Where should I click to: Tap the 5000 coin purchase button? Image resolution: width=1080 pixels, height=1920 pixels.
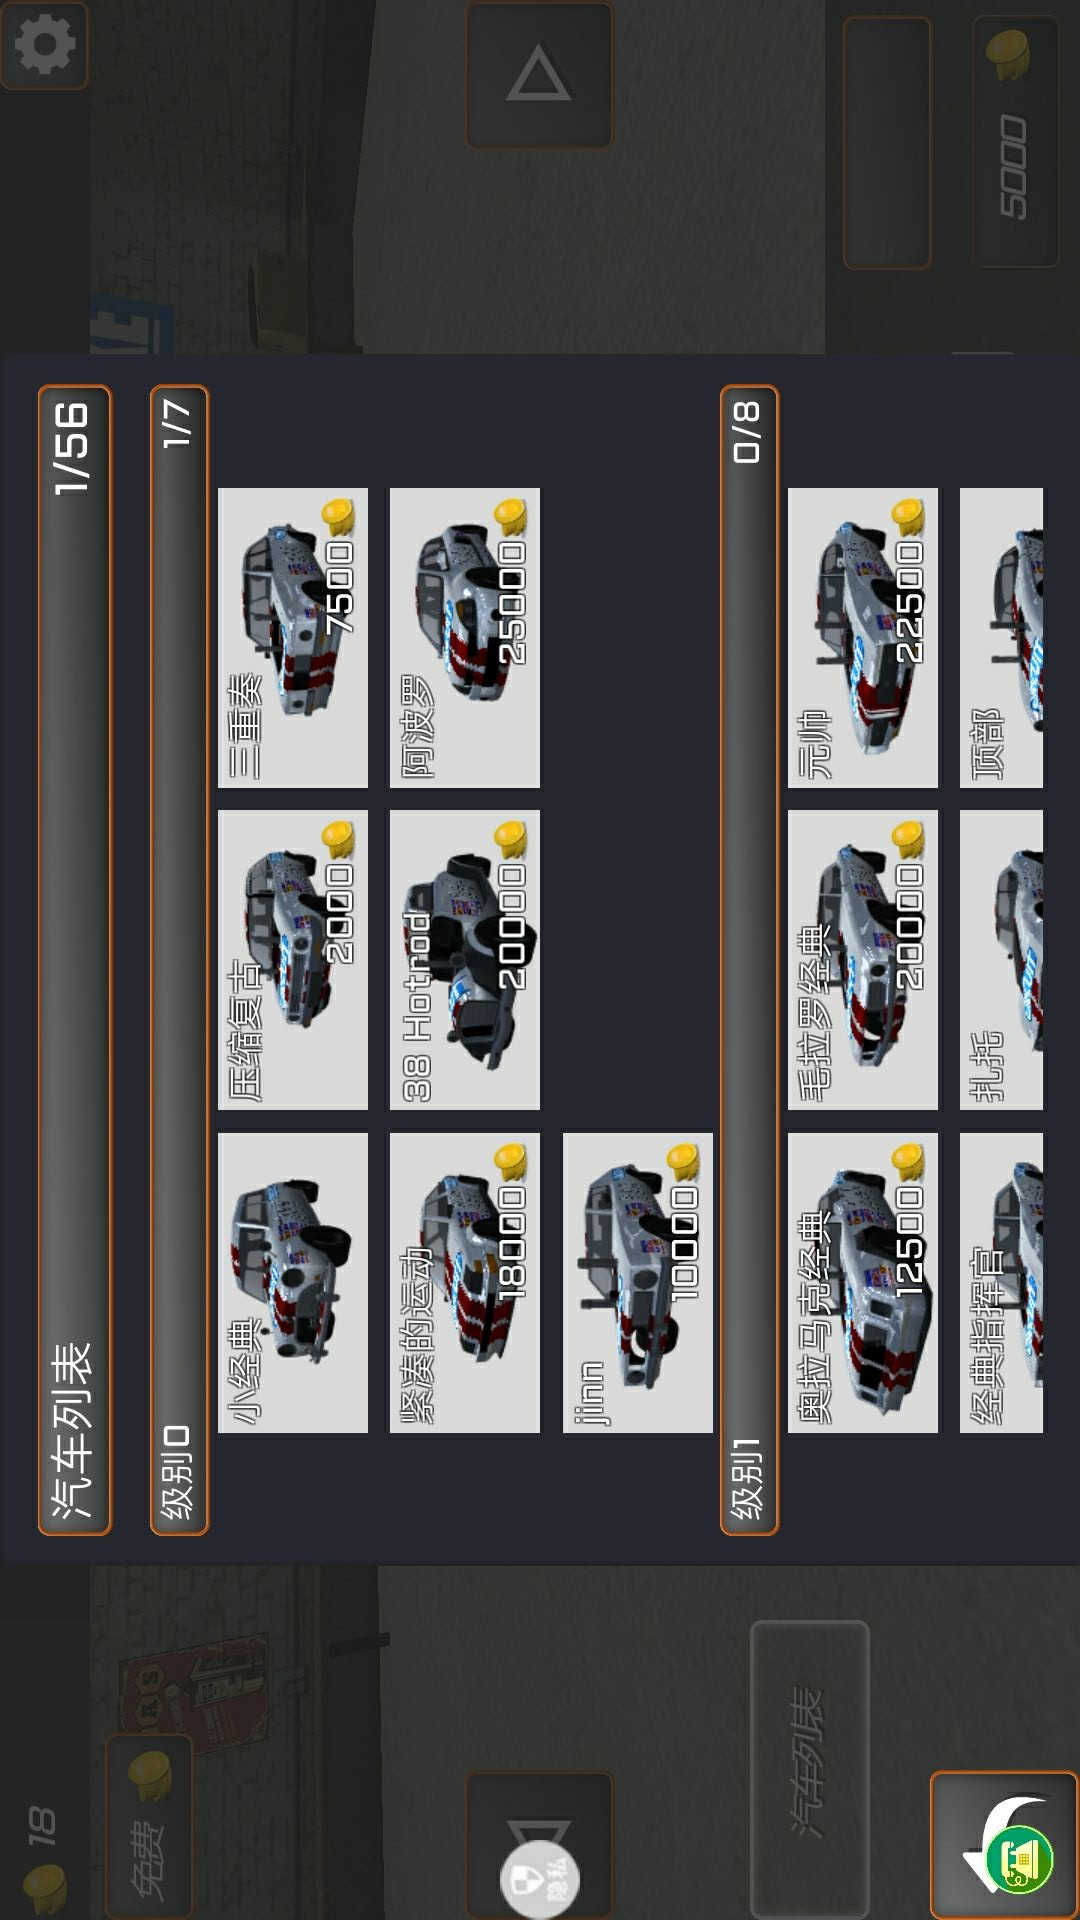point(1016,142)
